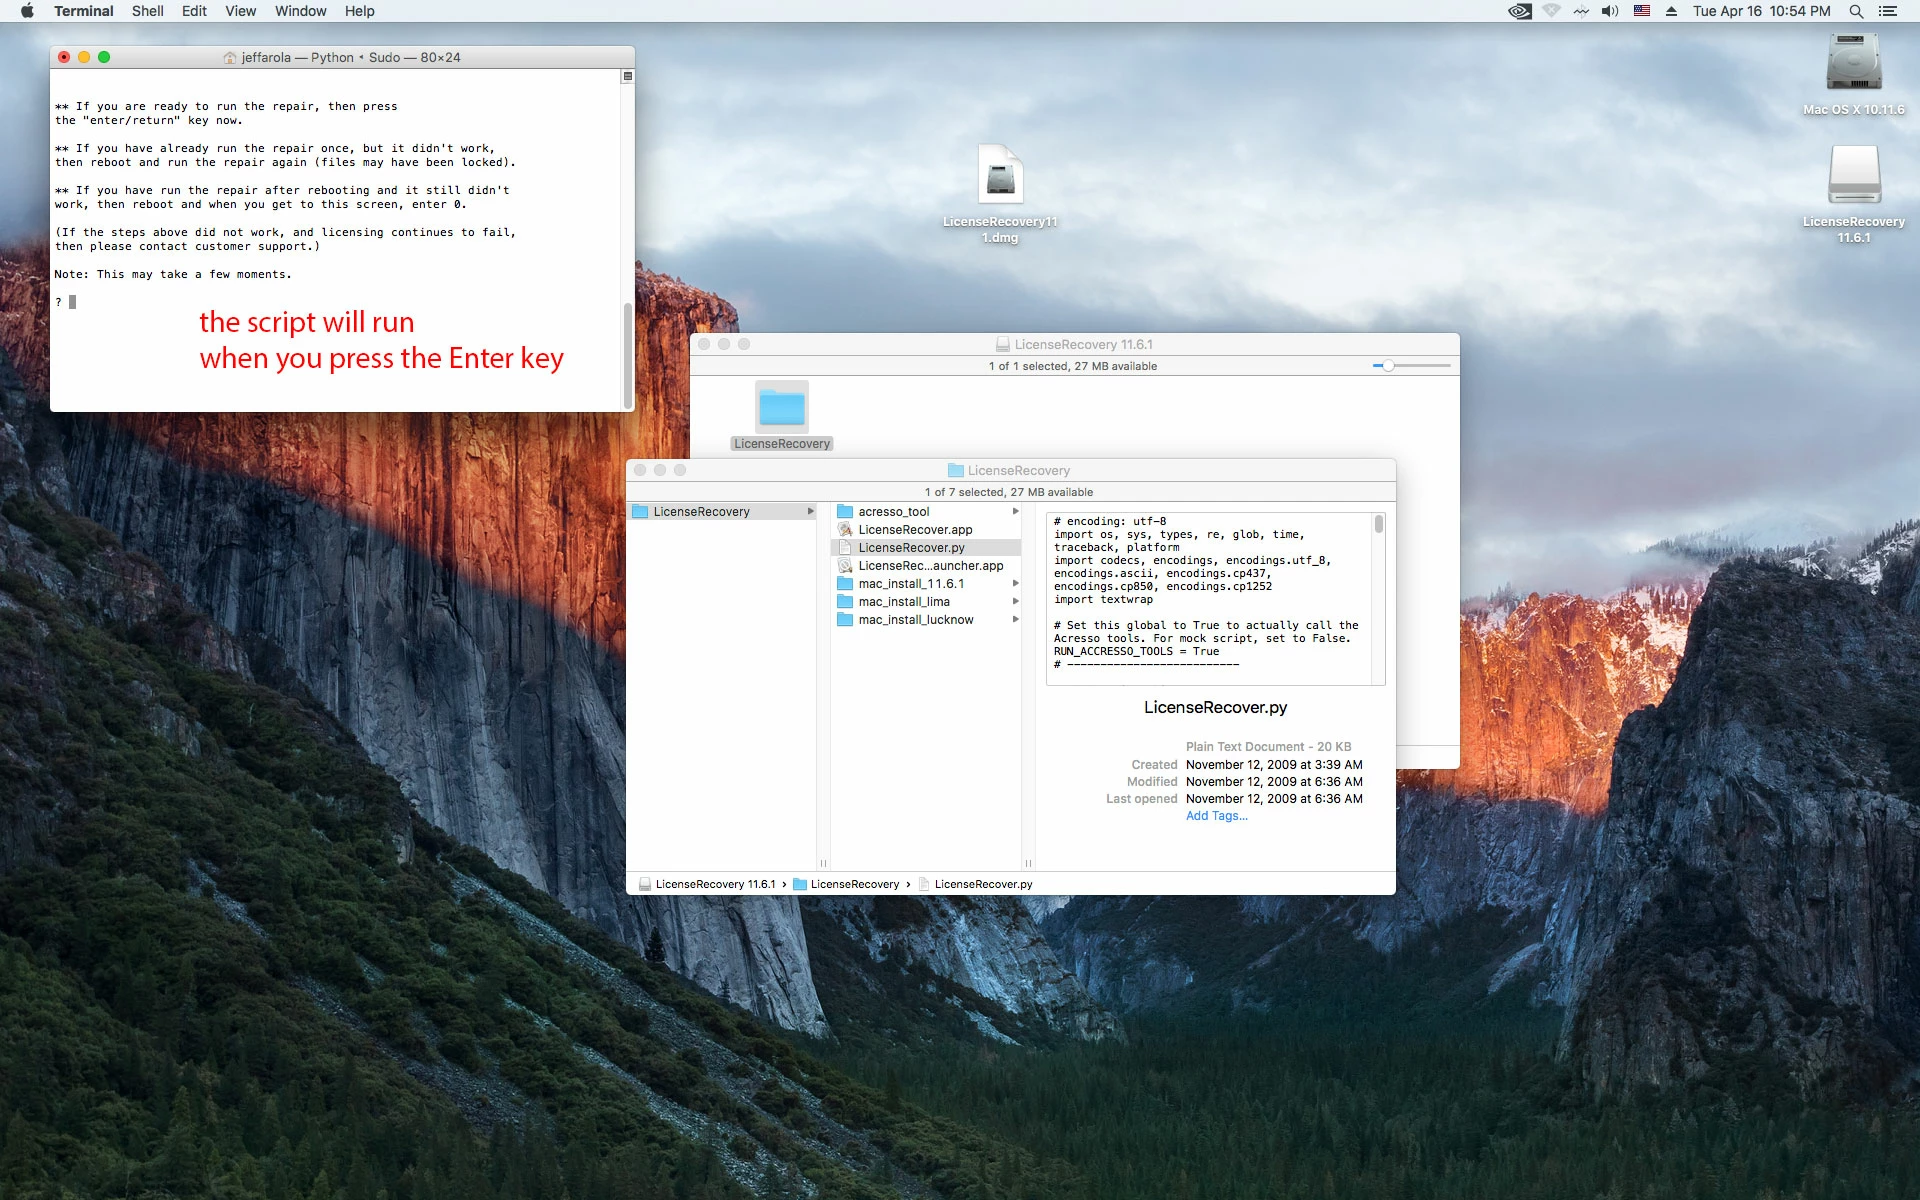The height and width of the screenshot is (1200, 1920).
Task: Select LicenseRecover.app in the file list
Action: (x=915, y=530)
